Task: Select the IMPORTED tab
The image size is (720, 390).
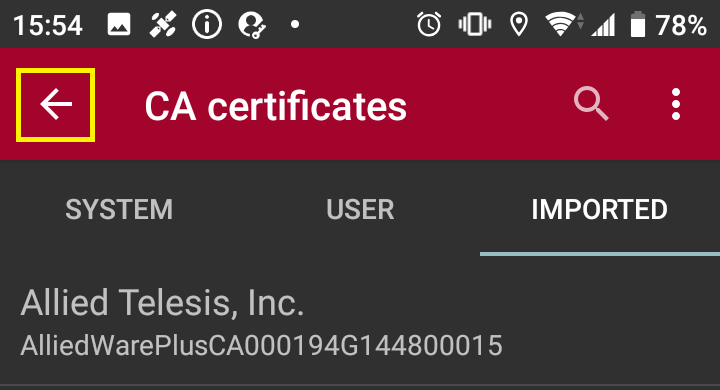Action: click(600, 209)
